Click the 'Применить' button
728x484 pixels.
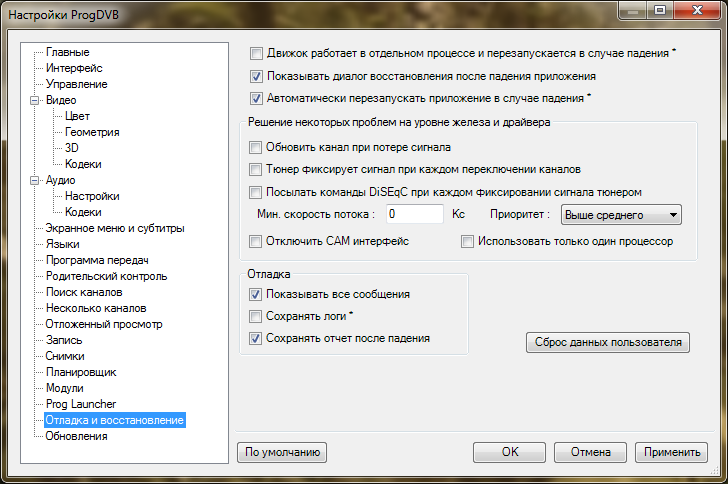pos(671,452)
